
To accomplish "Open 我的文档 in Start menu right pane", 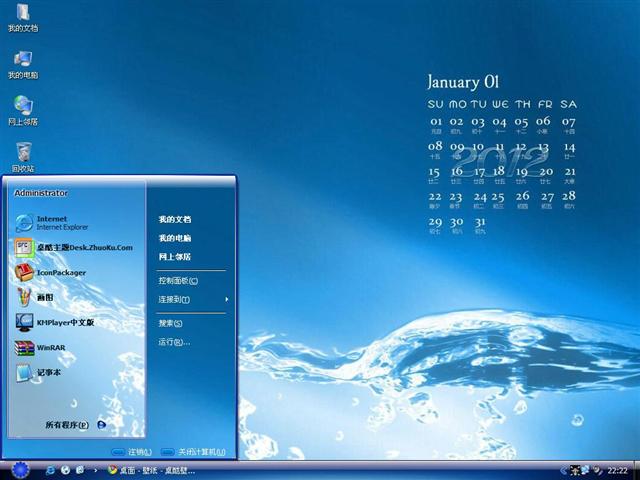I will click(x=175, y=219).
